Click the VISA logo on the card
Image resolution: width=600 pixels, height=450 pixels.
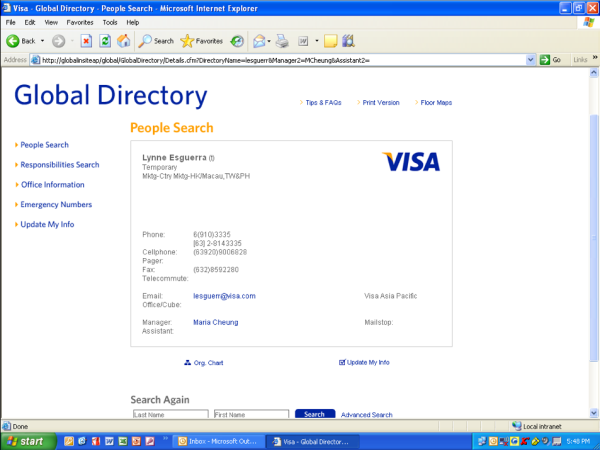coord(411,161)
